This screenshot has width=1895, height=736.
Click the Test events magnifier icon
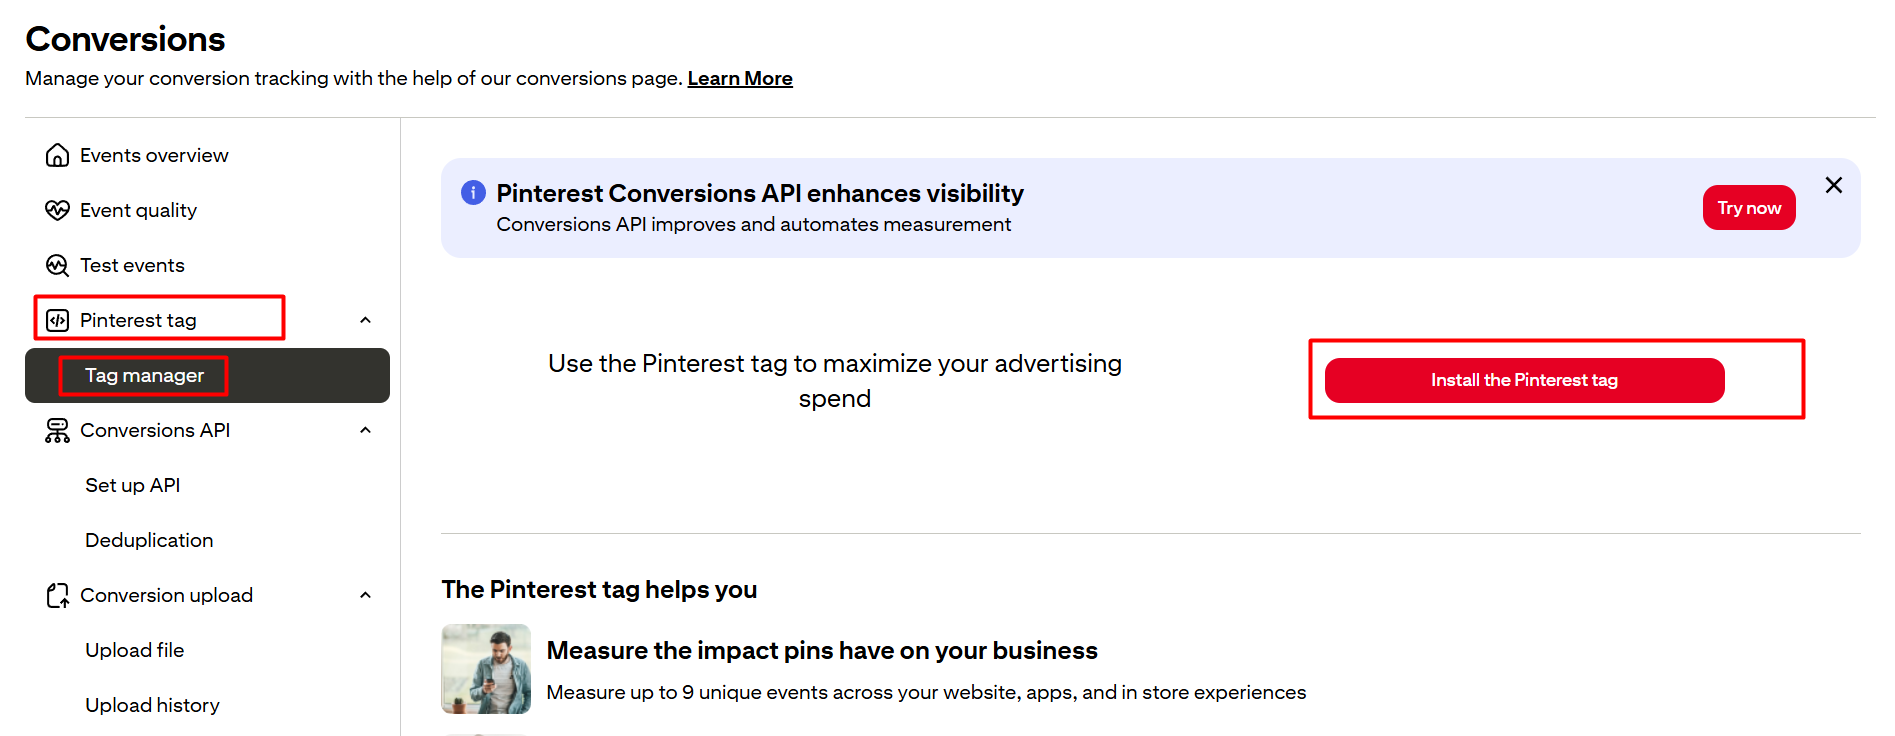tap(58, 265)
